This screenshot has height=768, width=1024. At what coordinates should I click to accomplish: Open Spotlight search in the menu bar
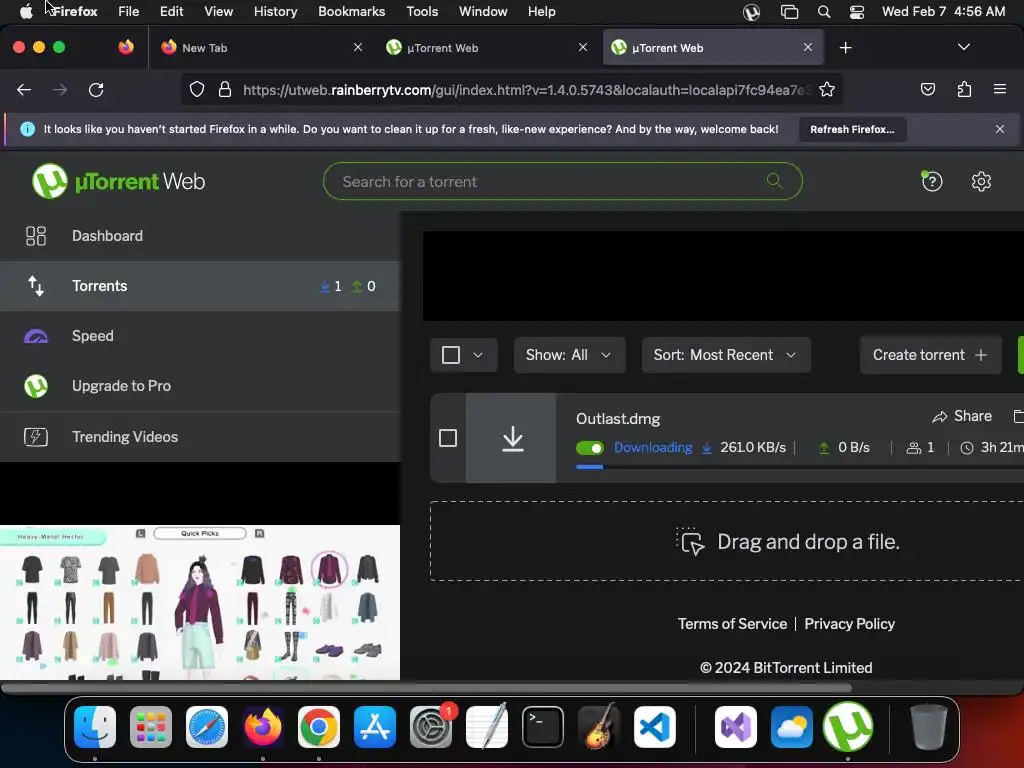point(824,12)
